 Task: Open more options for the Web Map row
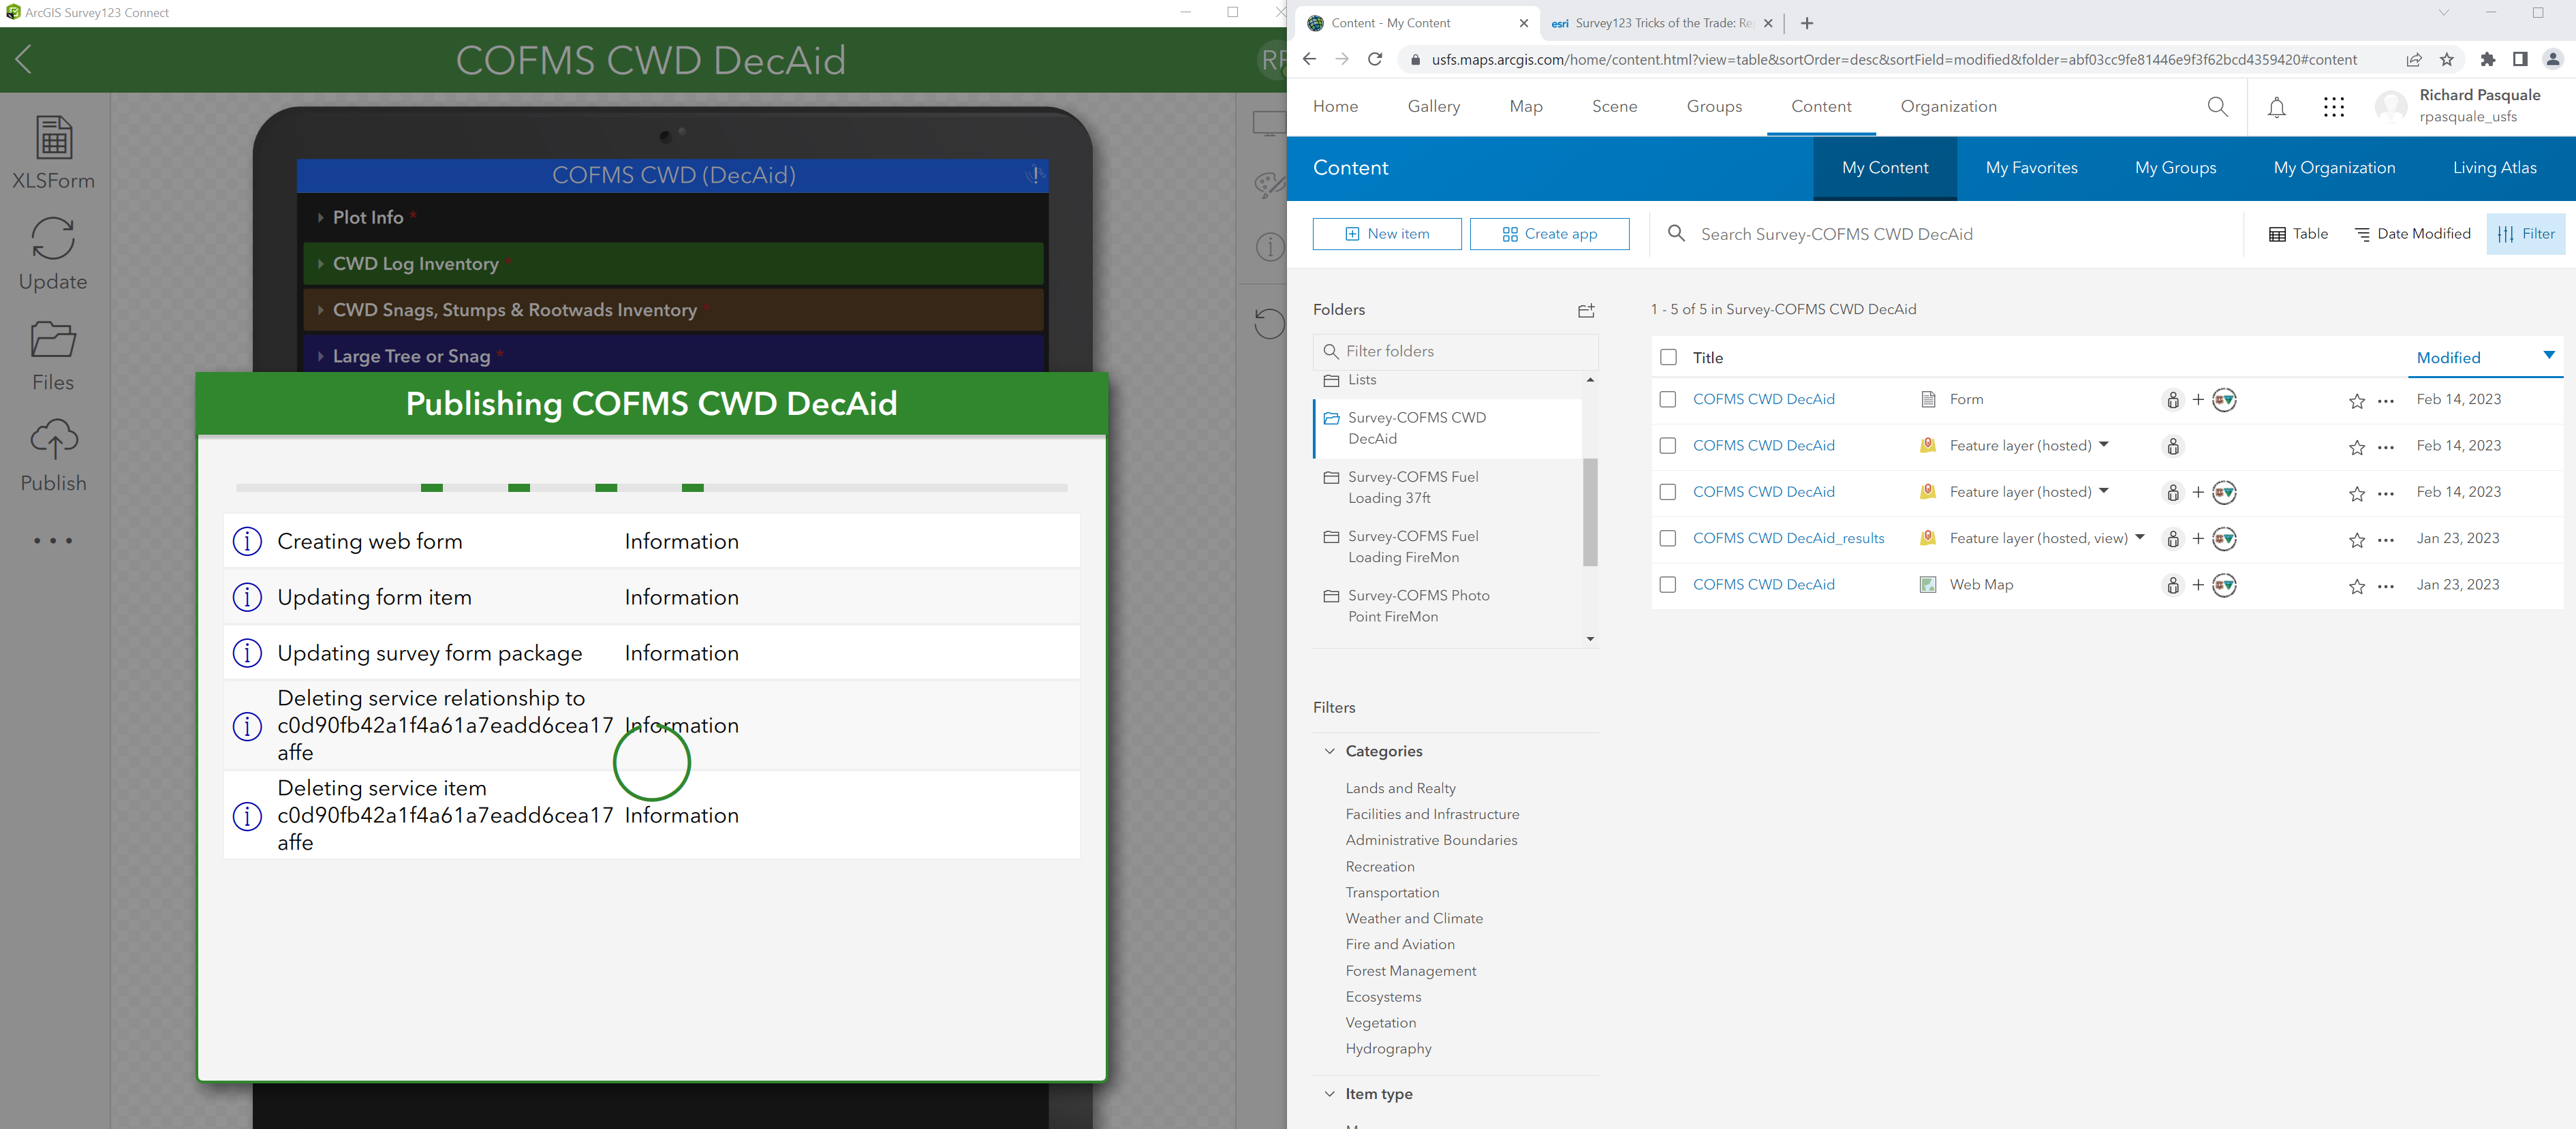pyautogui.click(x=2386, y=586)
